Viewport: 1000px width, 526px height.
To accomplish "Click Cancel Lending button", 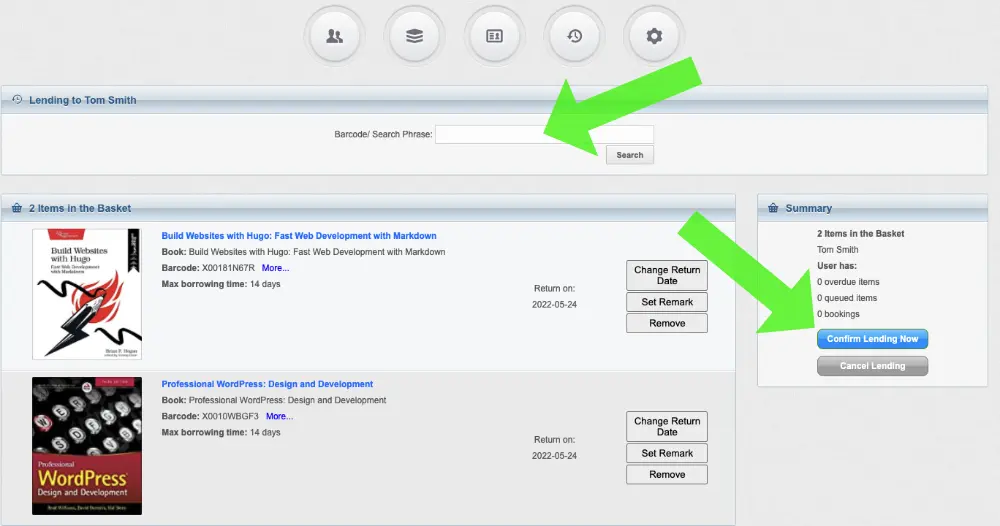I will [872, 366].
